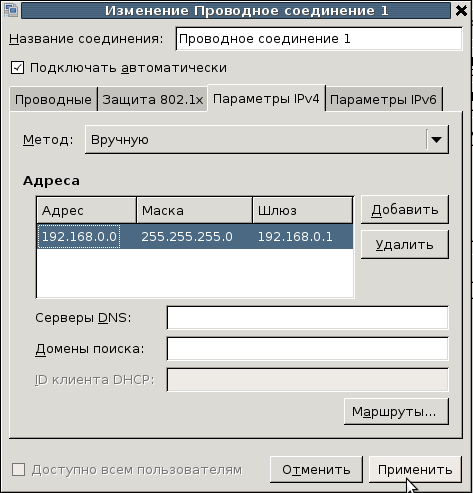This screenshot has width=473, height=493.
Task: Switch to the "Проводные" tab
Action: tap(53, 99)
